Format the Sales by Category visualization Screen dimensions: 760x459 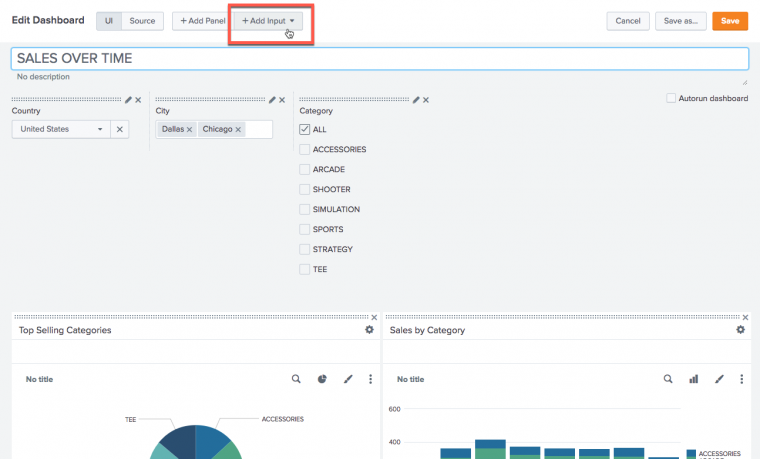coord(719,379)
